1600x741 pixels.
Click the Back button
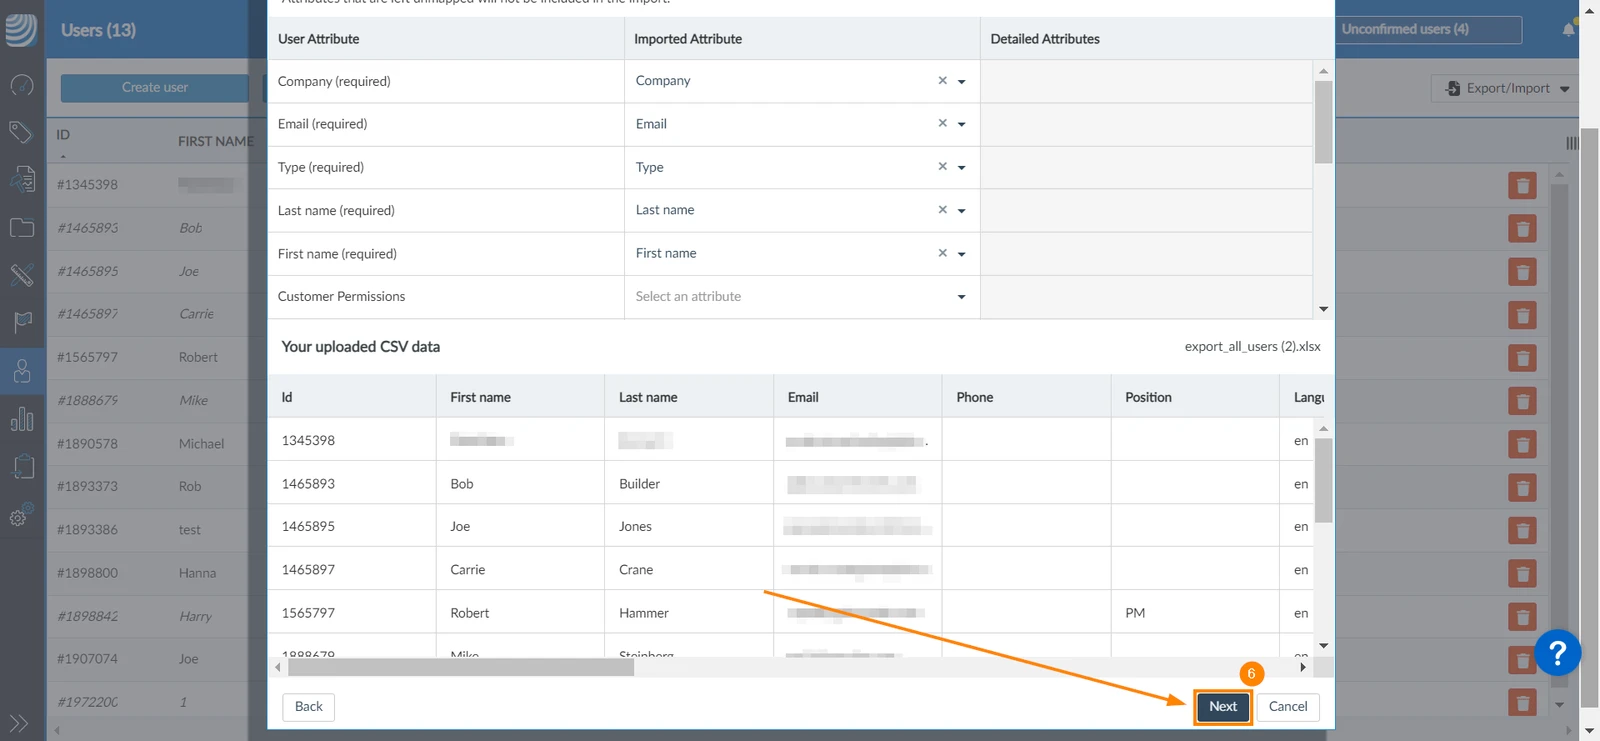pos(309,706)
